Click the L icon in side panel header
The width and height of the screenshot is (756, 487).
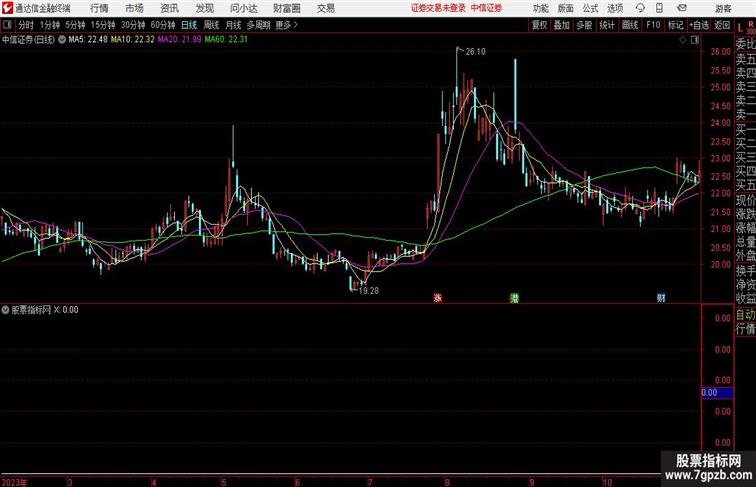pyautogui.click(x=740, y=27)
